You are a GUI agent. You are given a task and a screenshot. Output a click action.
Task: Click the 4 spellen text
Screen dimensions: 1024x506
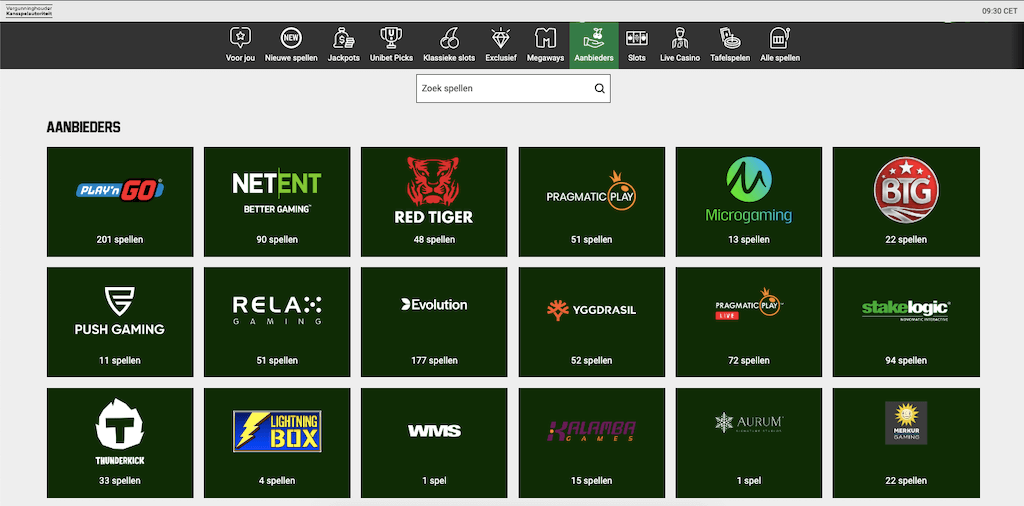click(277, 481)
